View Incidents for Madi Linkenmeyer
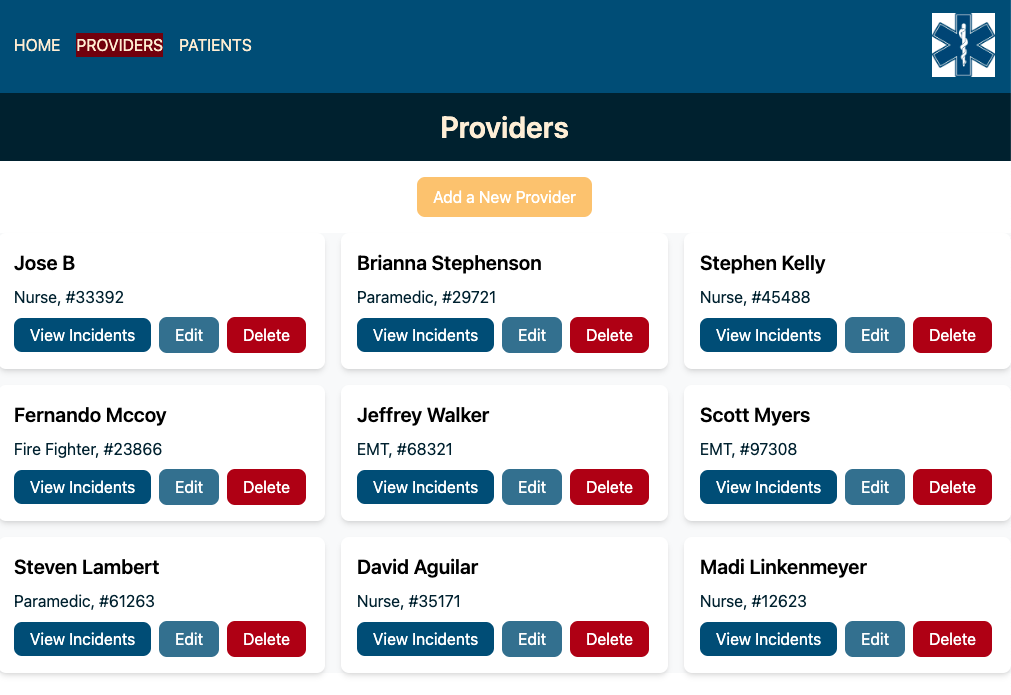The image size is (1011, 695). [768, 639]
